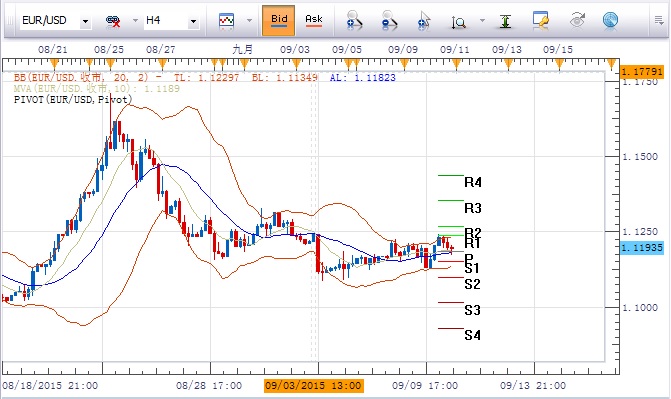Screen dimensions: 671x399
Task: Click the AL: 1.11823 value text
Action: [362, 77]
